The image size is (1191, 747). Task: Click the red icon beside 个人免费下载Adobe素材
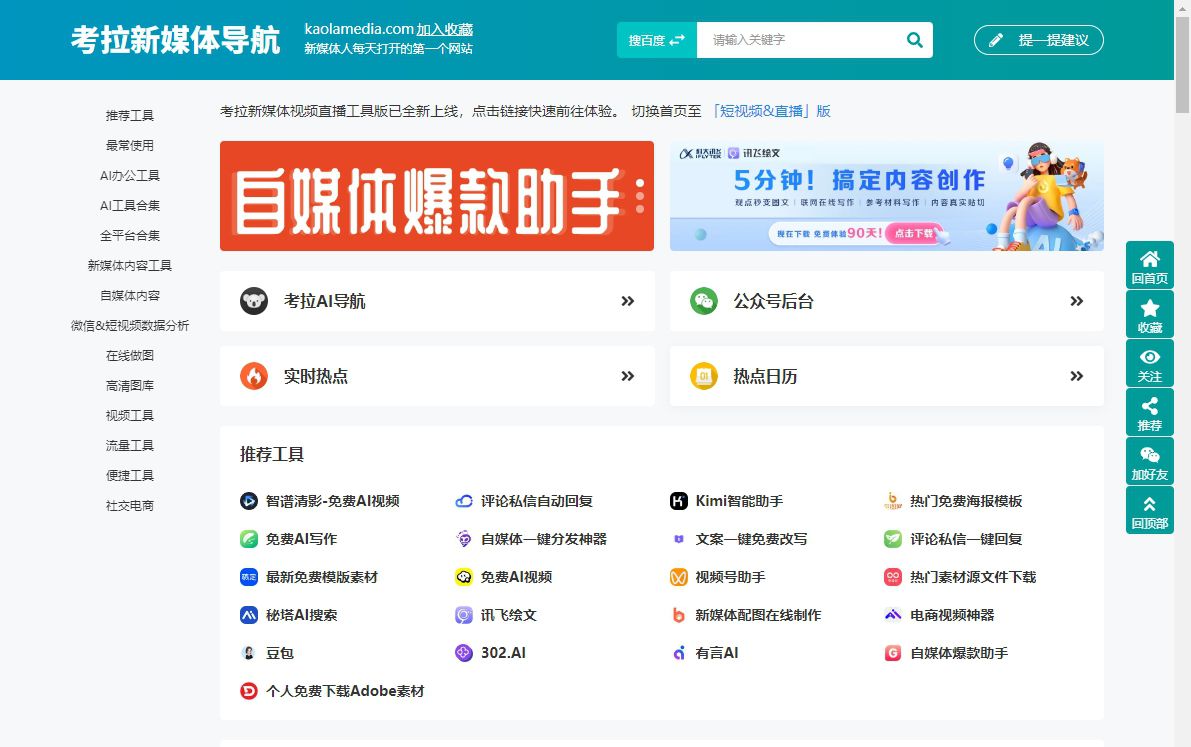pos(249,691)
